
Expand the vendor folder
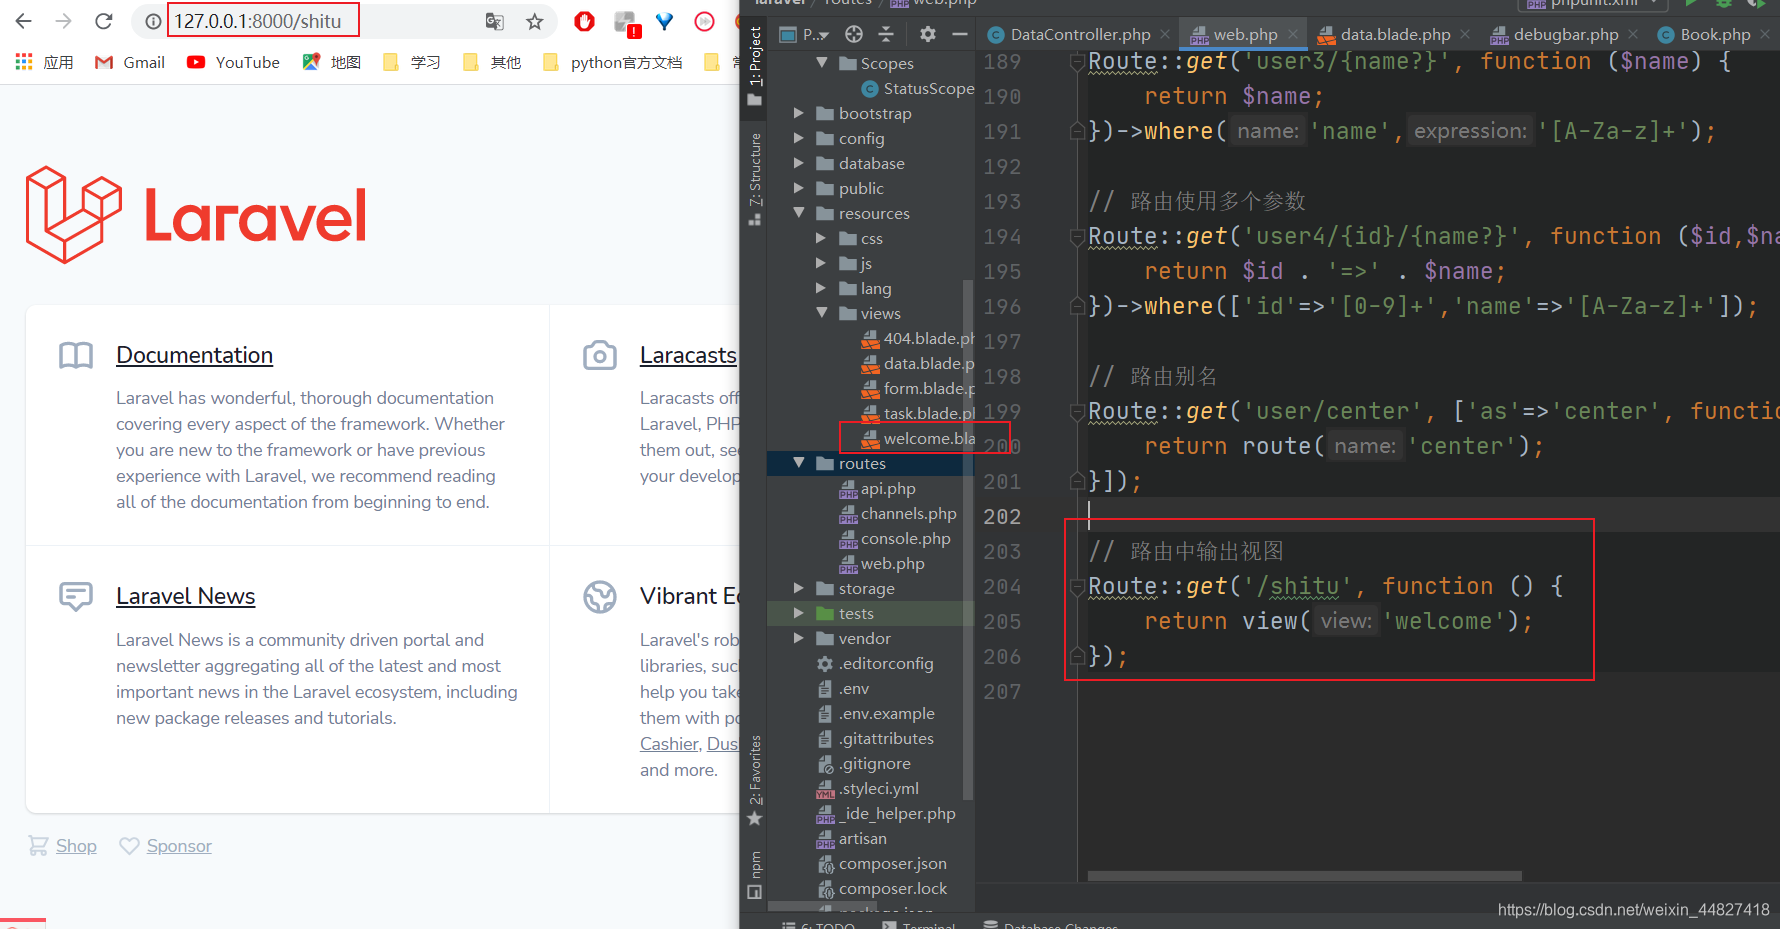pos(798,638)
